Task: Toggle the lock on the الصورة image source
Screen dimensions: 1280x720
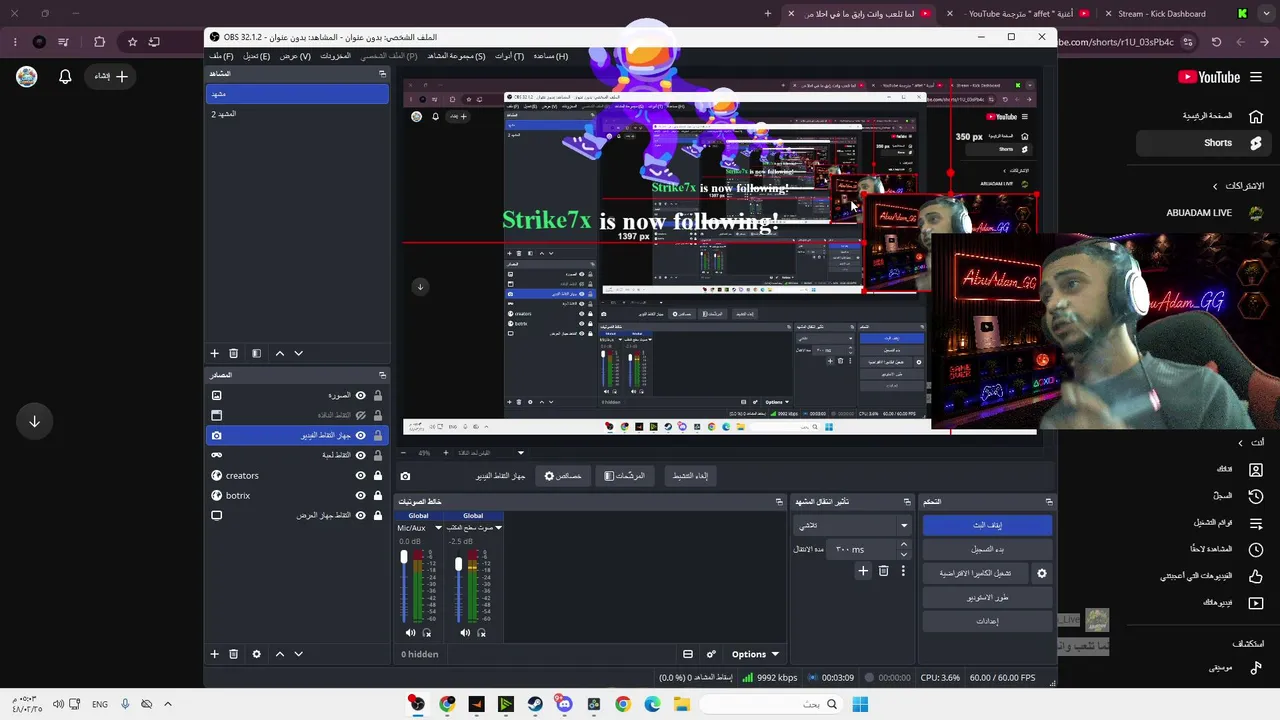Action: (x=378, y=395)
